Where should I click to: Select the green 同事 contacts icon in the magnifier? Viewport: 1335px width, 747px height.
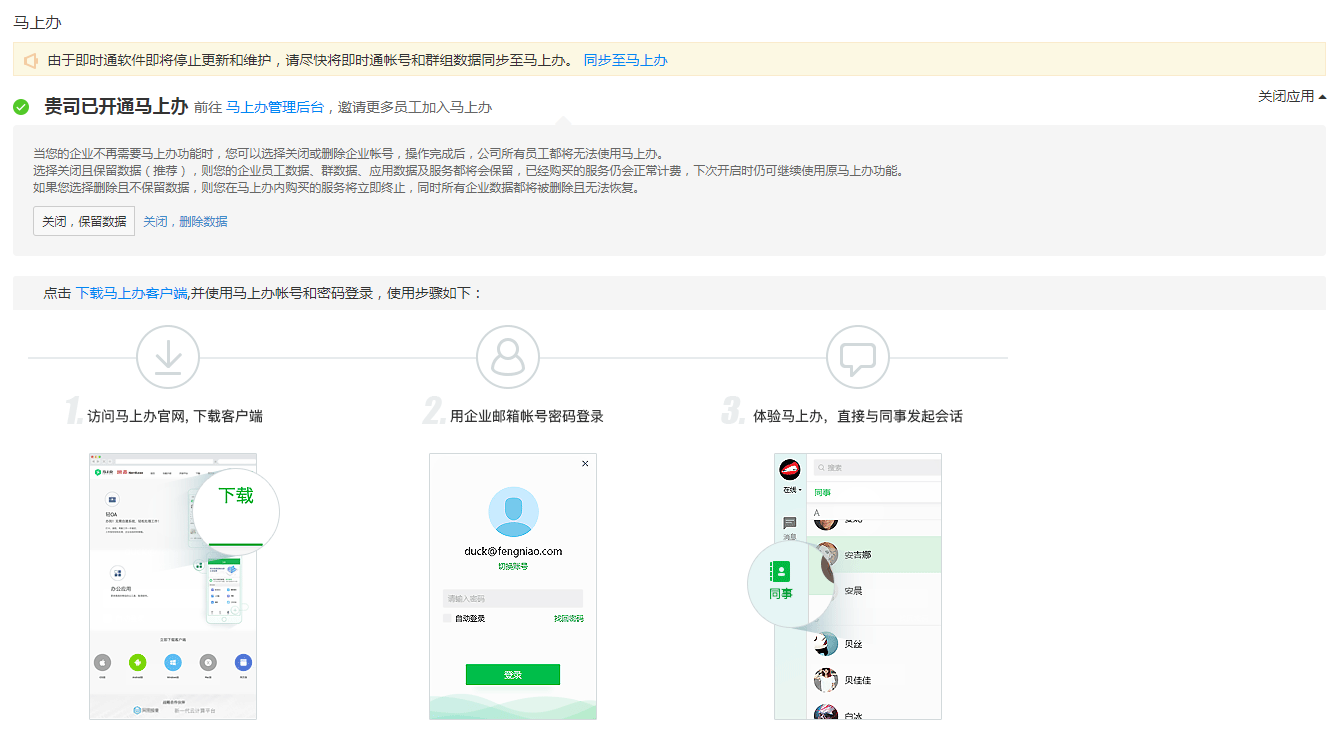pyautogui.click(x=780, y=570)
